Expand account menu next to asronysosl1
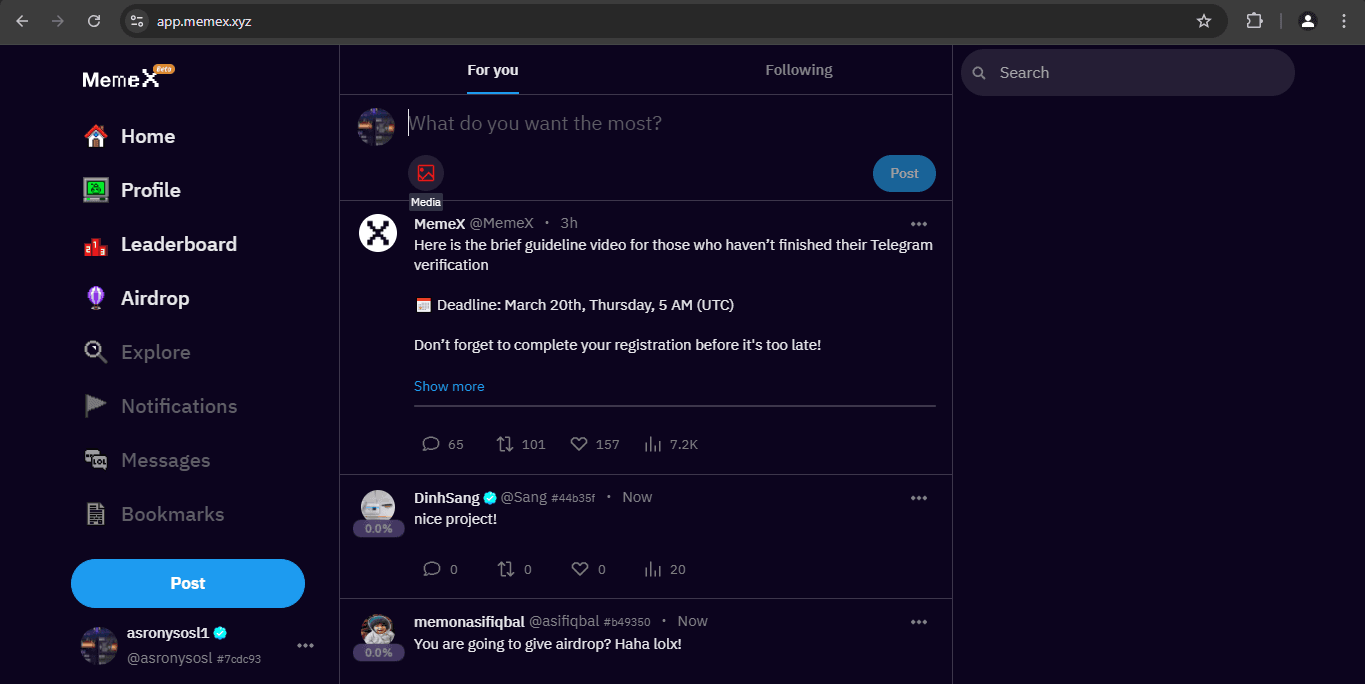1365x684 pixels. tap(306, 646)
